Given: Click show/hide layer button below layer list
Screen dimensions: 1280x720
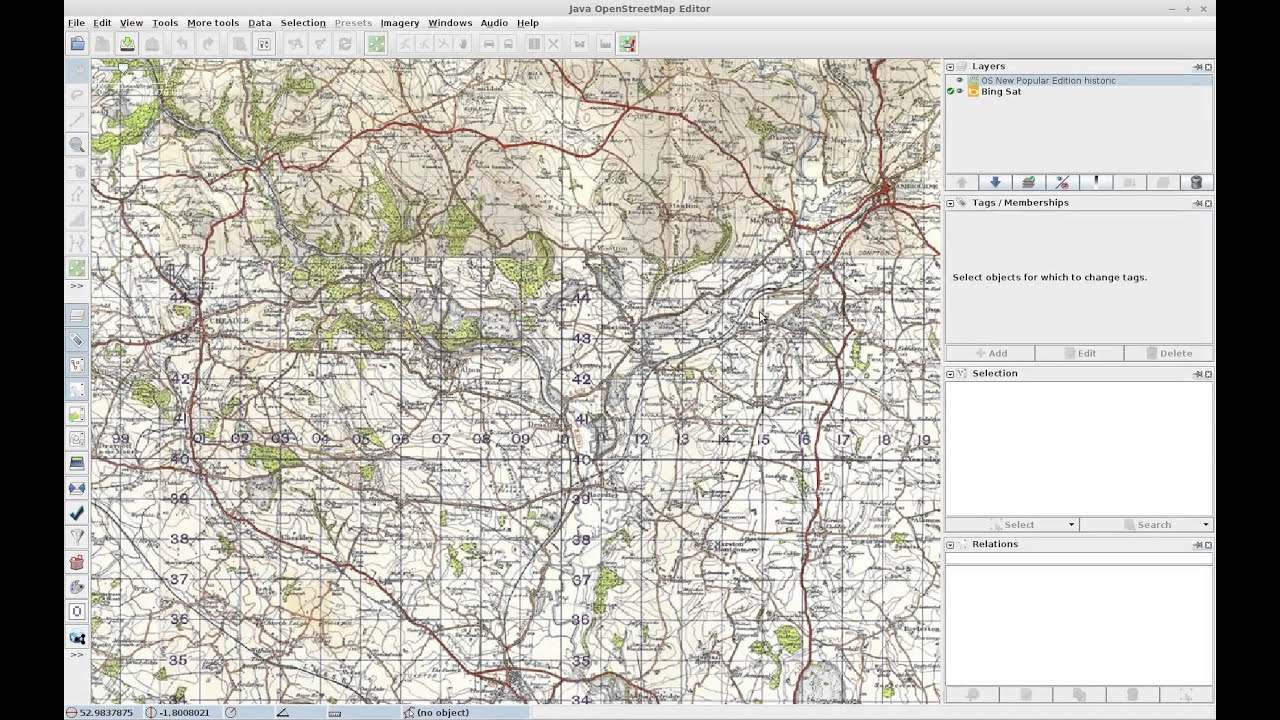Looking at the screenshot, I should [x=1062, y=183].
